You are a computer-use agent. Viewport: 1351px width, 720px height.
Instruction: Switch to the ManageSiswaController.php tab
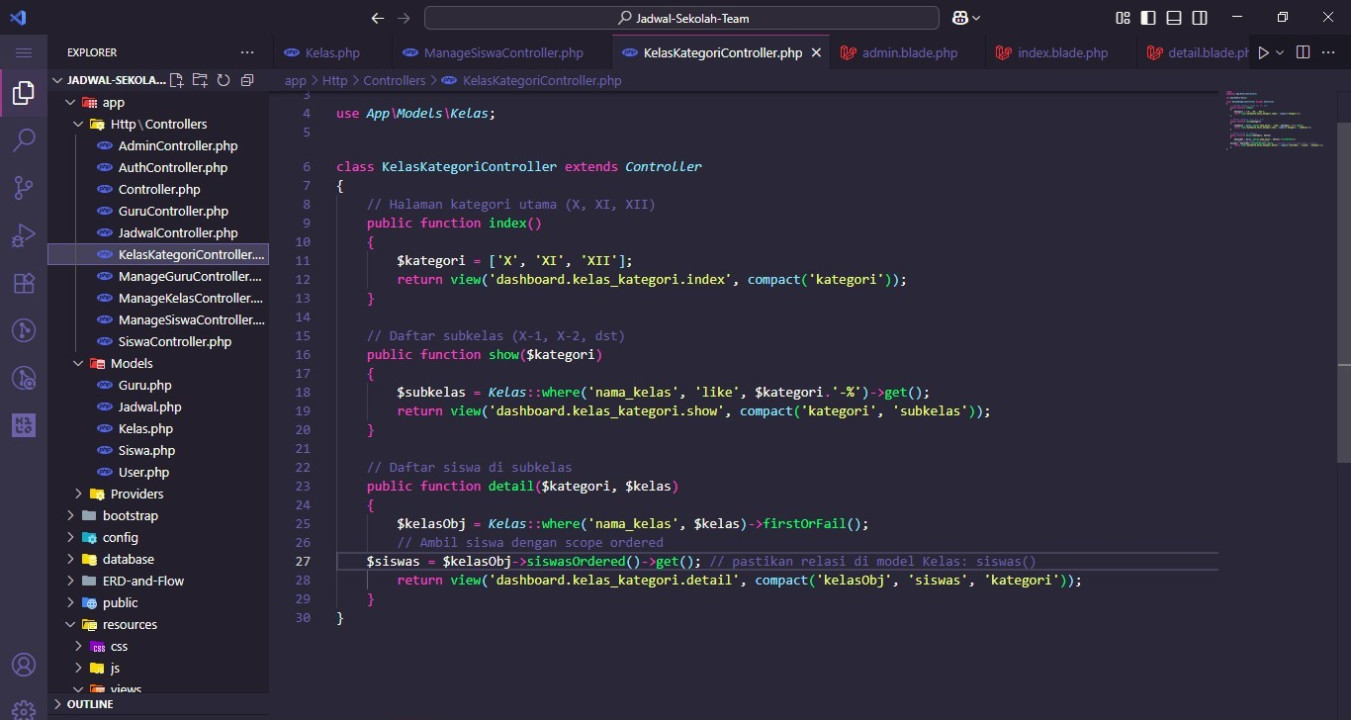(x=503, y=53)
